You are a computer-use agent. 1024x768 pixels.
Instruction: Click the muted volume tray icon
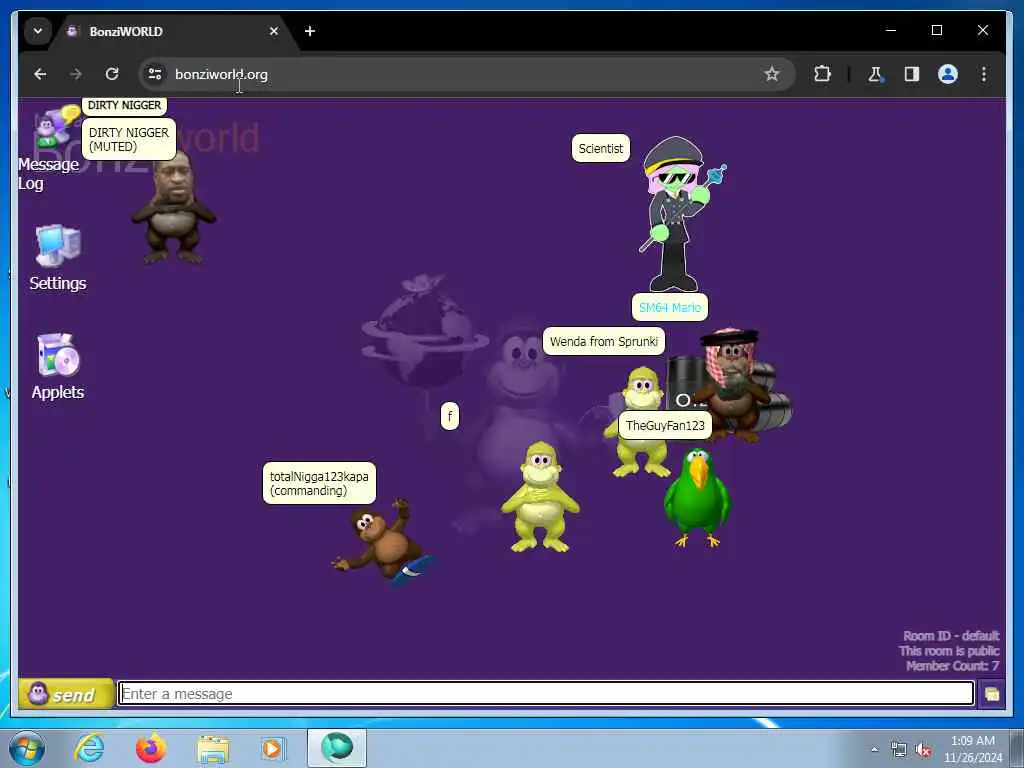pos(923,750)
